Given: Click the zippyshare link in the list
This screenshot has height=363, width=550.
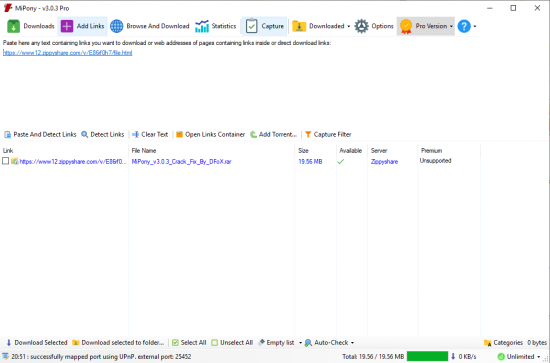Looking at the screenshot, I should coord(73,162).
